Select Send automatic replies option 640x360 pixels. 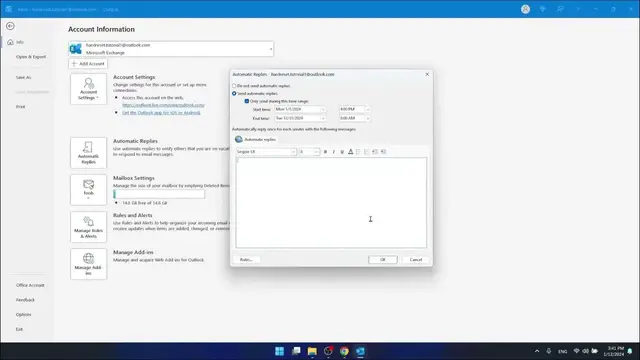click(234, 94)
